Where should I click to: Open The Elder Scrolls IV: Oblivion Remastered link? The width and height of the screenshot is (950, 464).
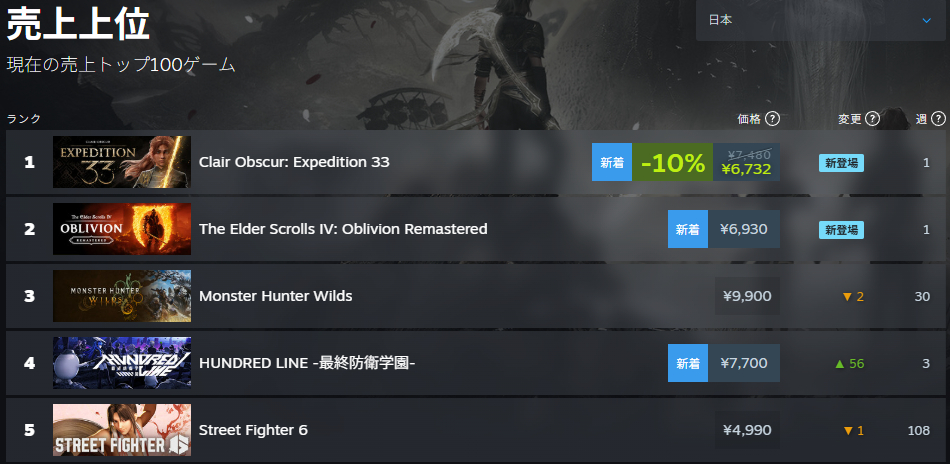pyautogui.click(x=343, y=229)
